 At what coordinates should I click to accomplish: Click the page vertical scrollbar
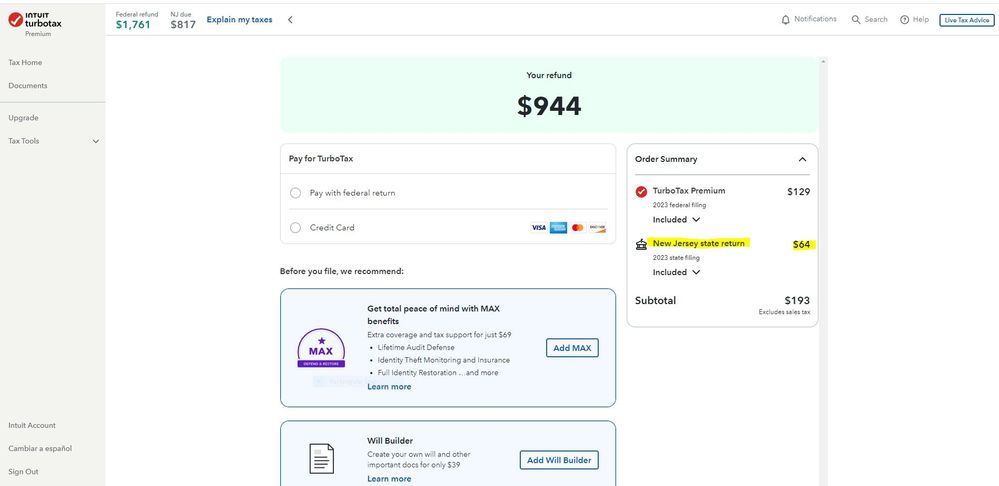tap(823, 271)
